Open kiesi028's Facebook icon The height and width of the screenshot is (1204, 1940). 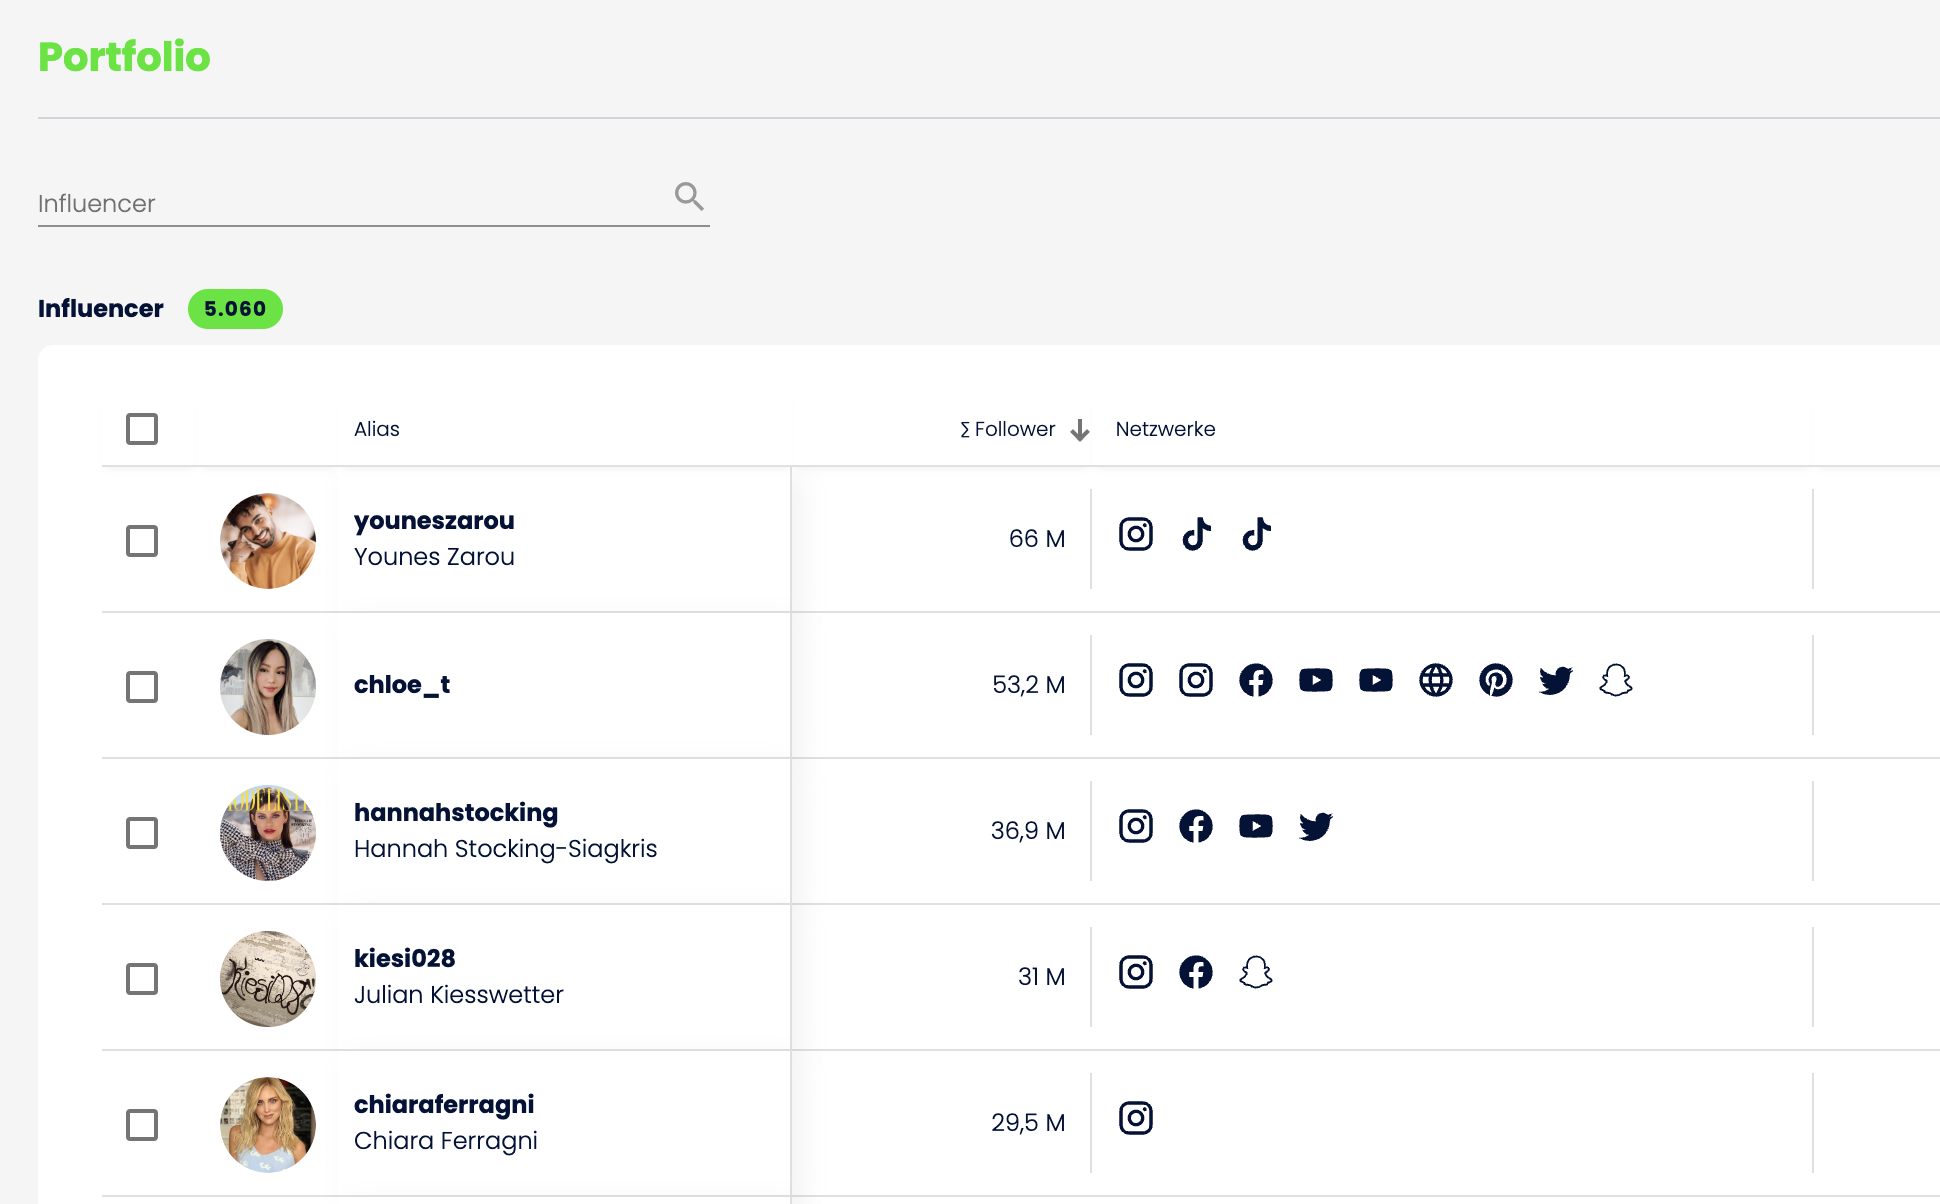[x=1195, y=973]
